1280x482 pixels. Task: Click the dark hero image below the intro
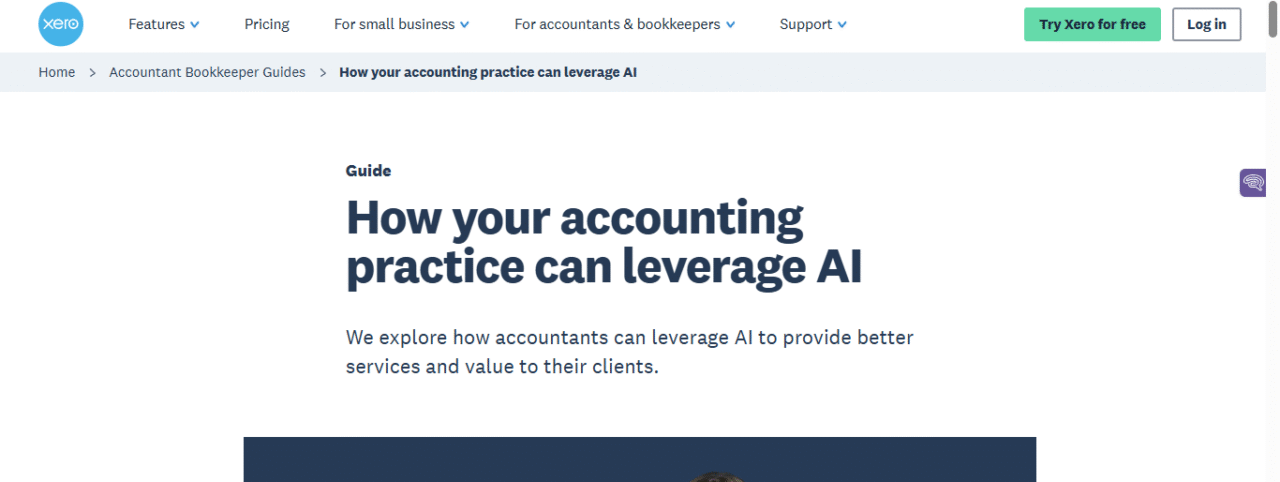[640, 460]
